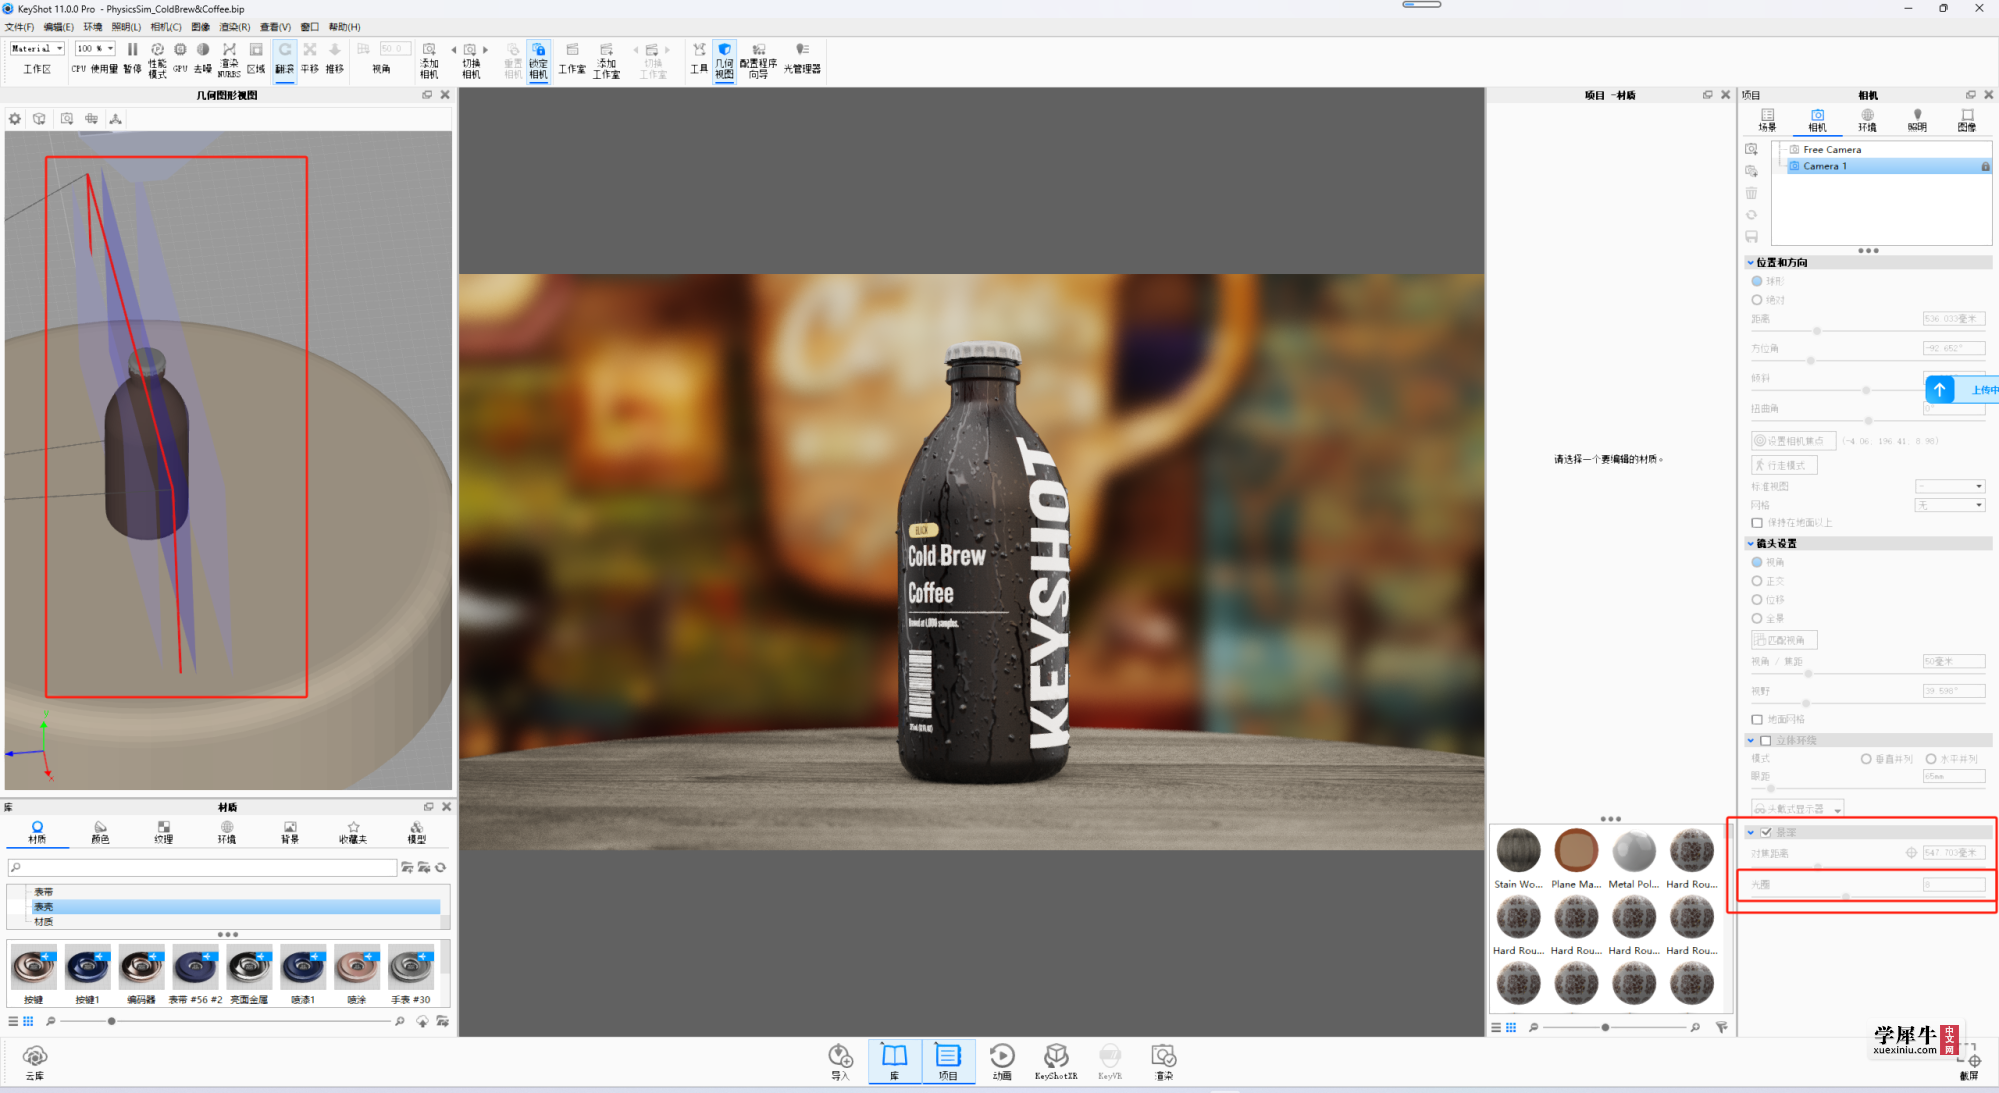1999x1093 pixels.
Task: Enable the Keep Above Ground checkbox
Action: click(x=1757, y=523)
